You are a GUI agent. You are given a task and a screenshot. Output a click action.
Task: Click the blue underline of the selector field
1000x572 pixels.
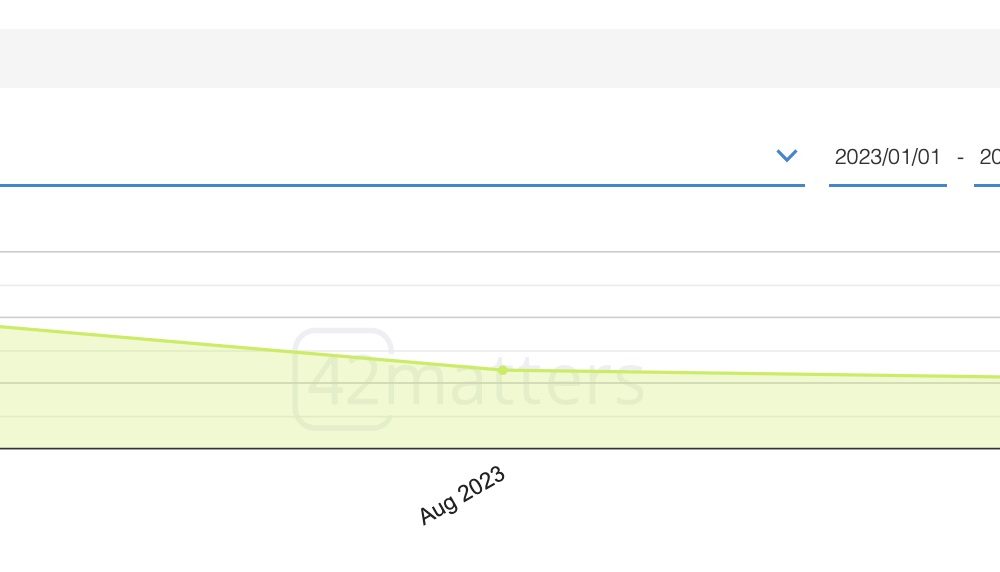pyautogui.click(x=402, y=186)
